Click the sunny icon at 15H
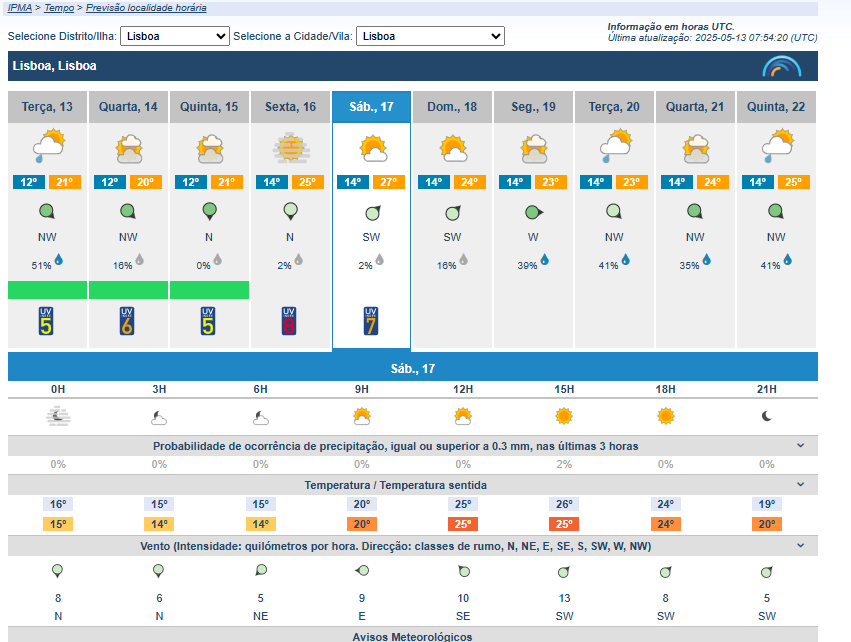 click(x=564, y=416)
